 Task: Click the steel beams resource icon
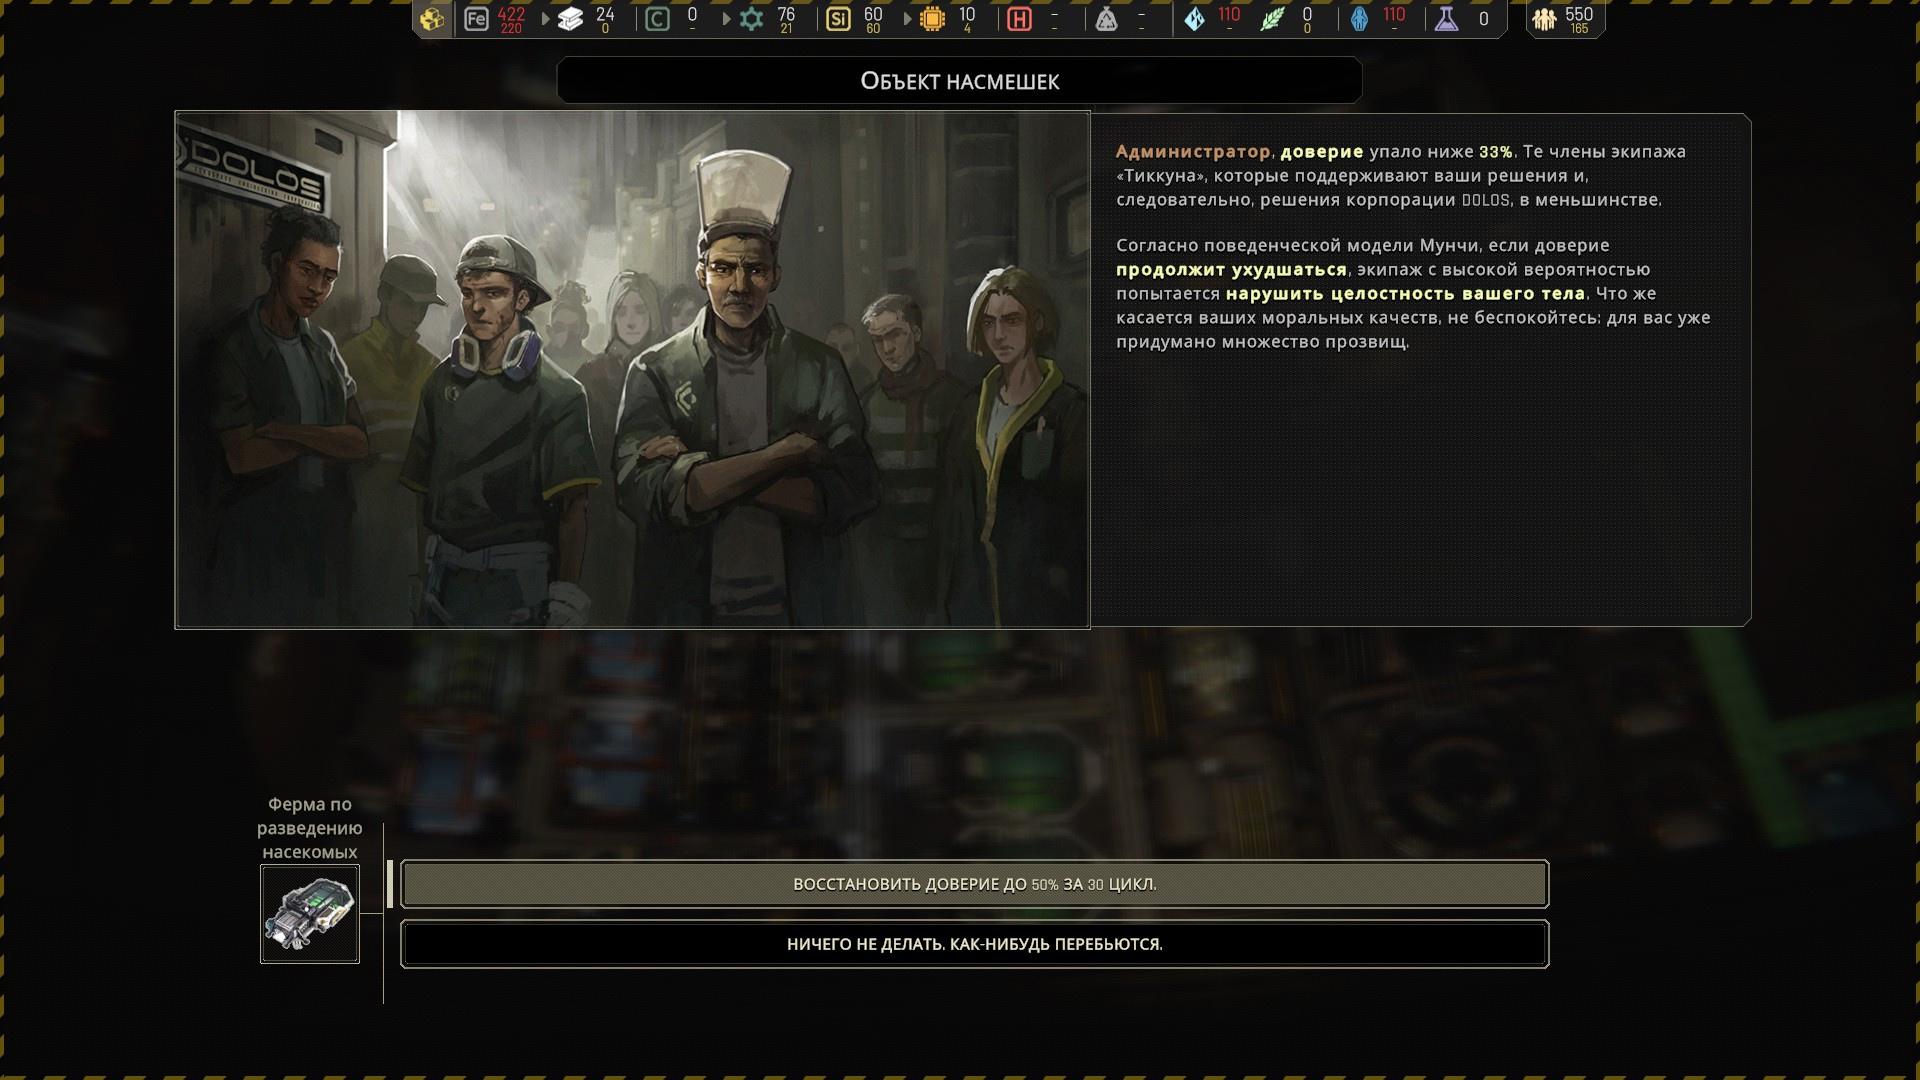pos(570,19)
